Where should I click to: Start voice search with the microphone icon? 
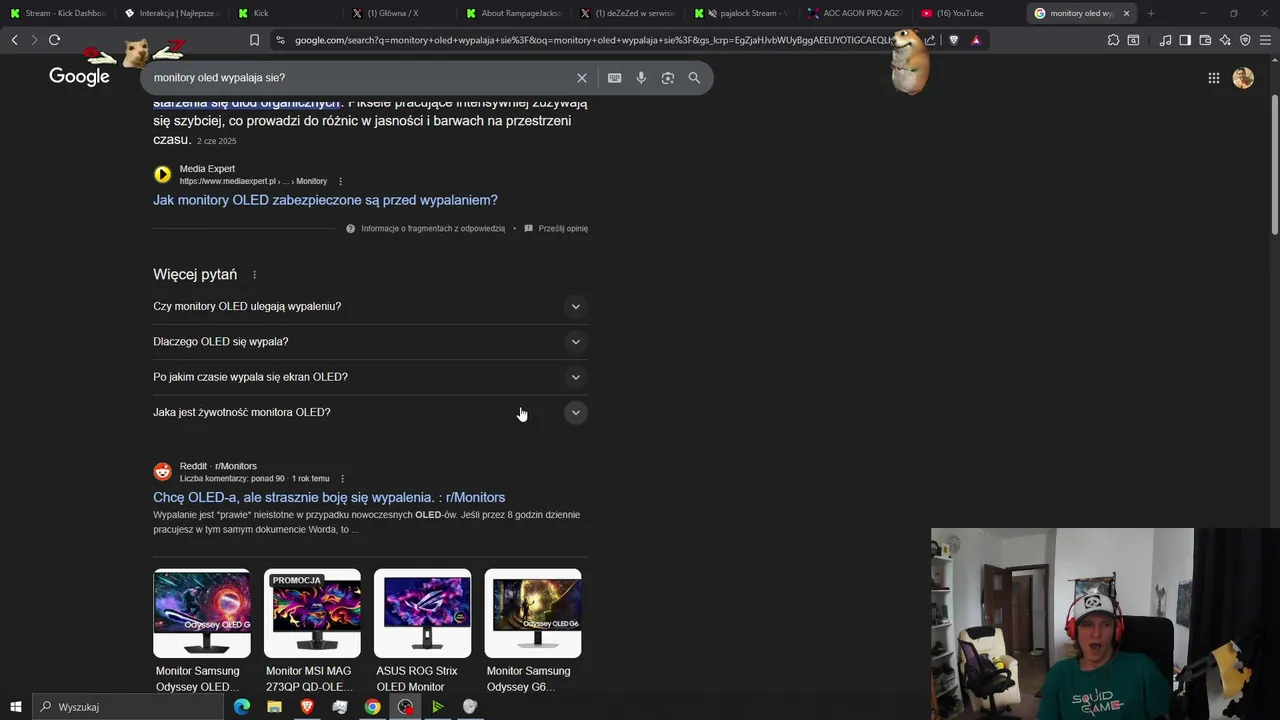coord(641,78)
